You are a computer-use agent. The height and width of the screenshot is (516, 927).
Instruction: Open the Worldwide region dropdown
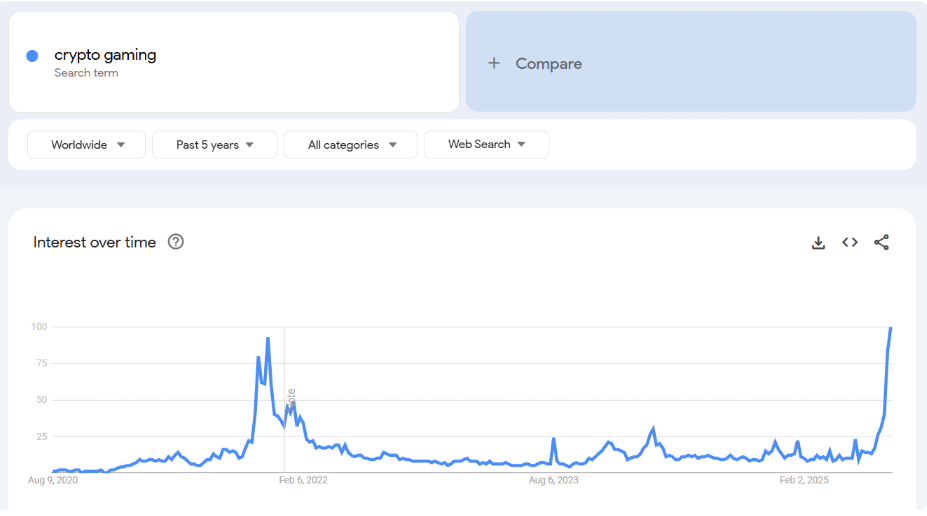86,145
